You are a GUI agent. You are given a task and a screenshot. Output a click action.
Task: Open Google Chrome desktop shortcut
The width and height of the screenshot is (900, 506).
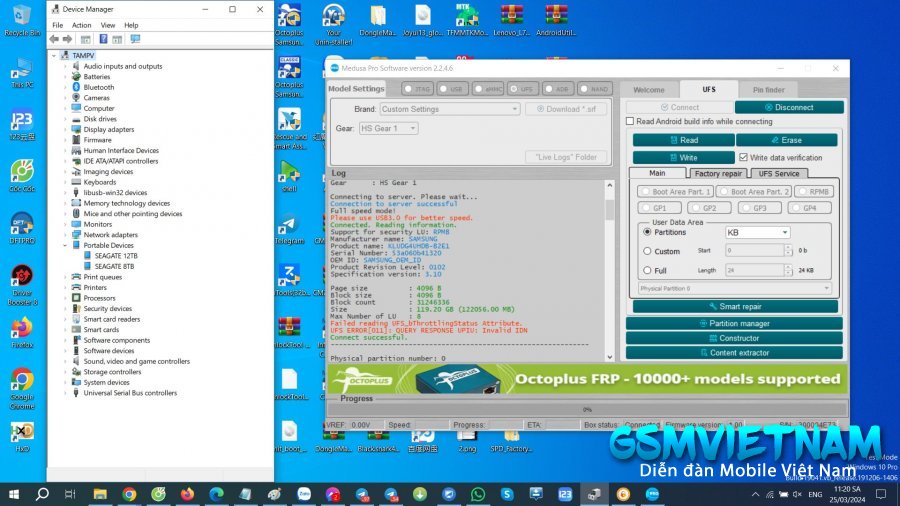22,388
